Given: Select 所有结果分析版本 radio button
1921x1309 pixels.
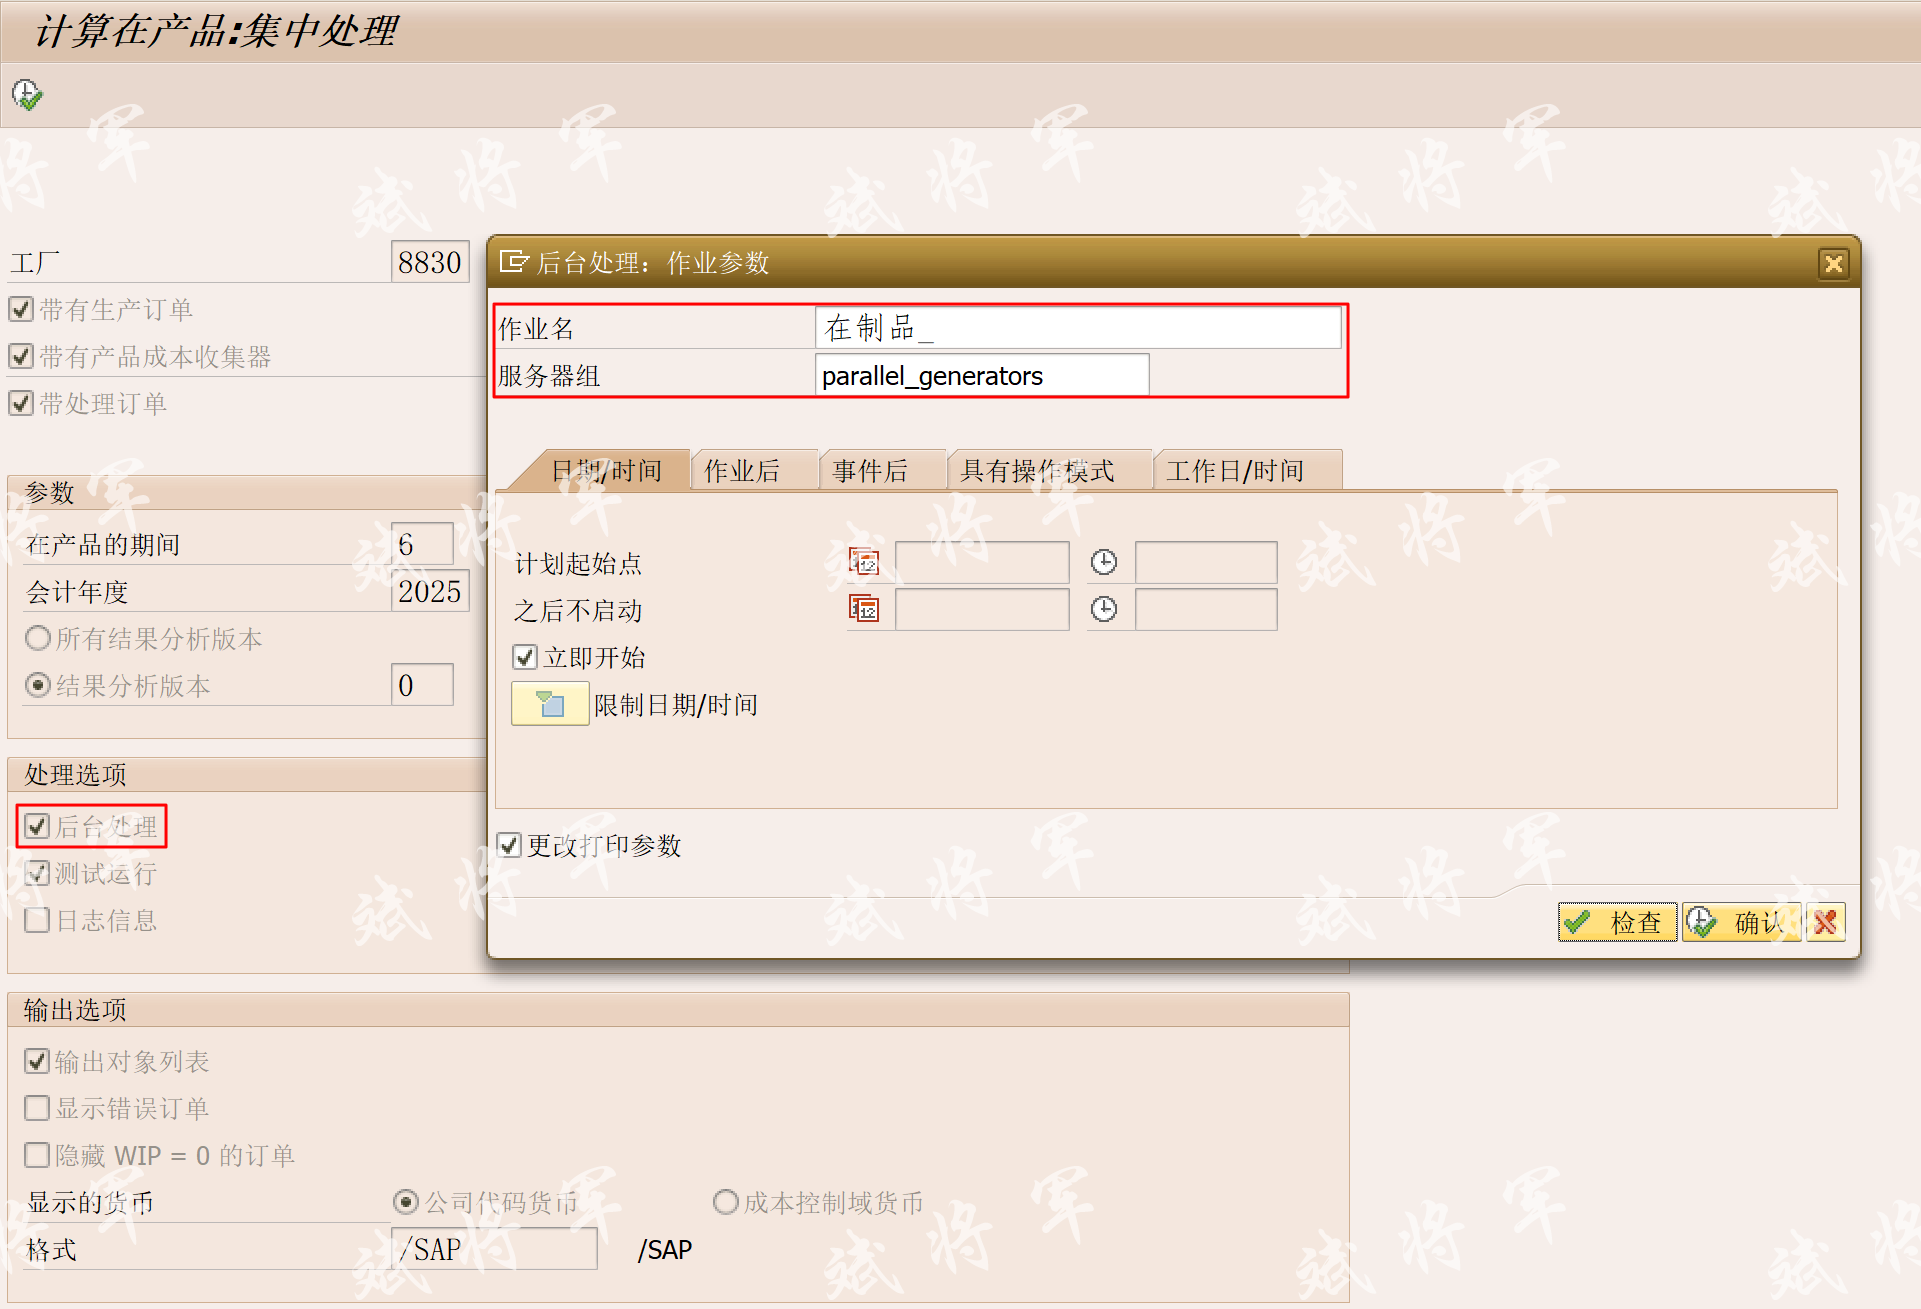Looking at the screenshot, I should point(38,638).
